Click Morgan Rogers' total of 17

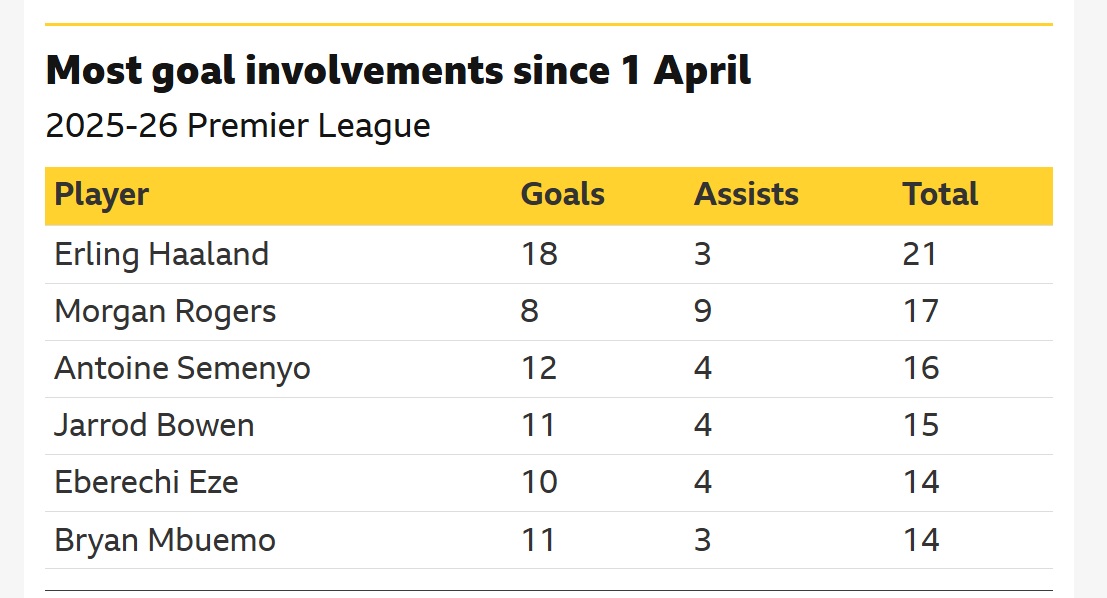point(921,311)
